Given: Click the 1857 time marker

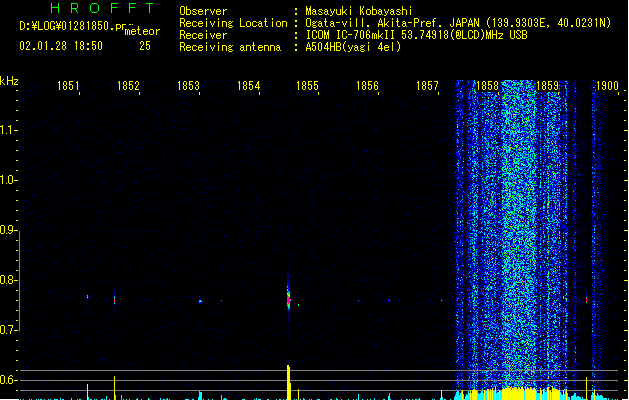Looking at the screenshot, I should coord(427,86).
